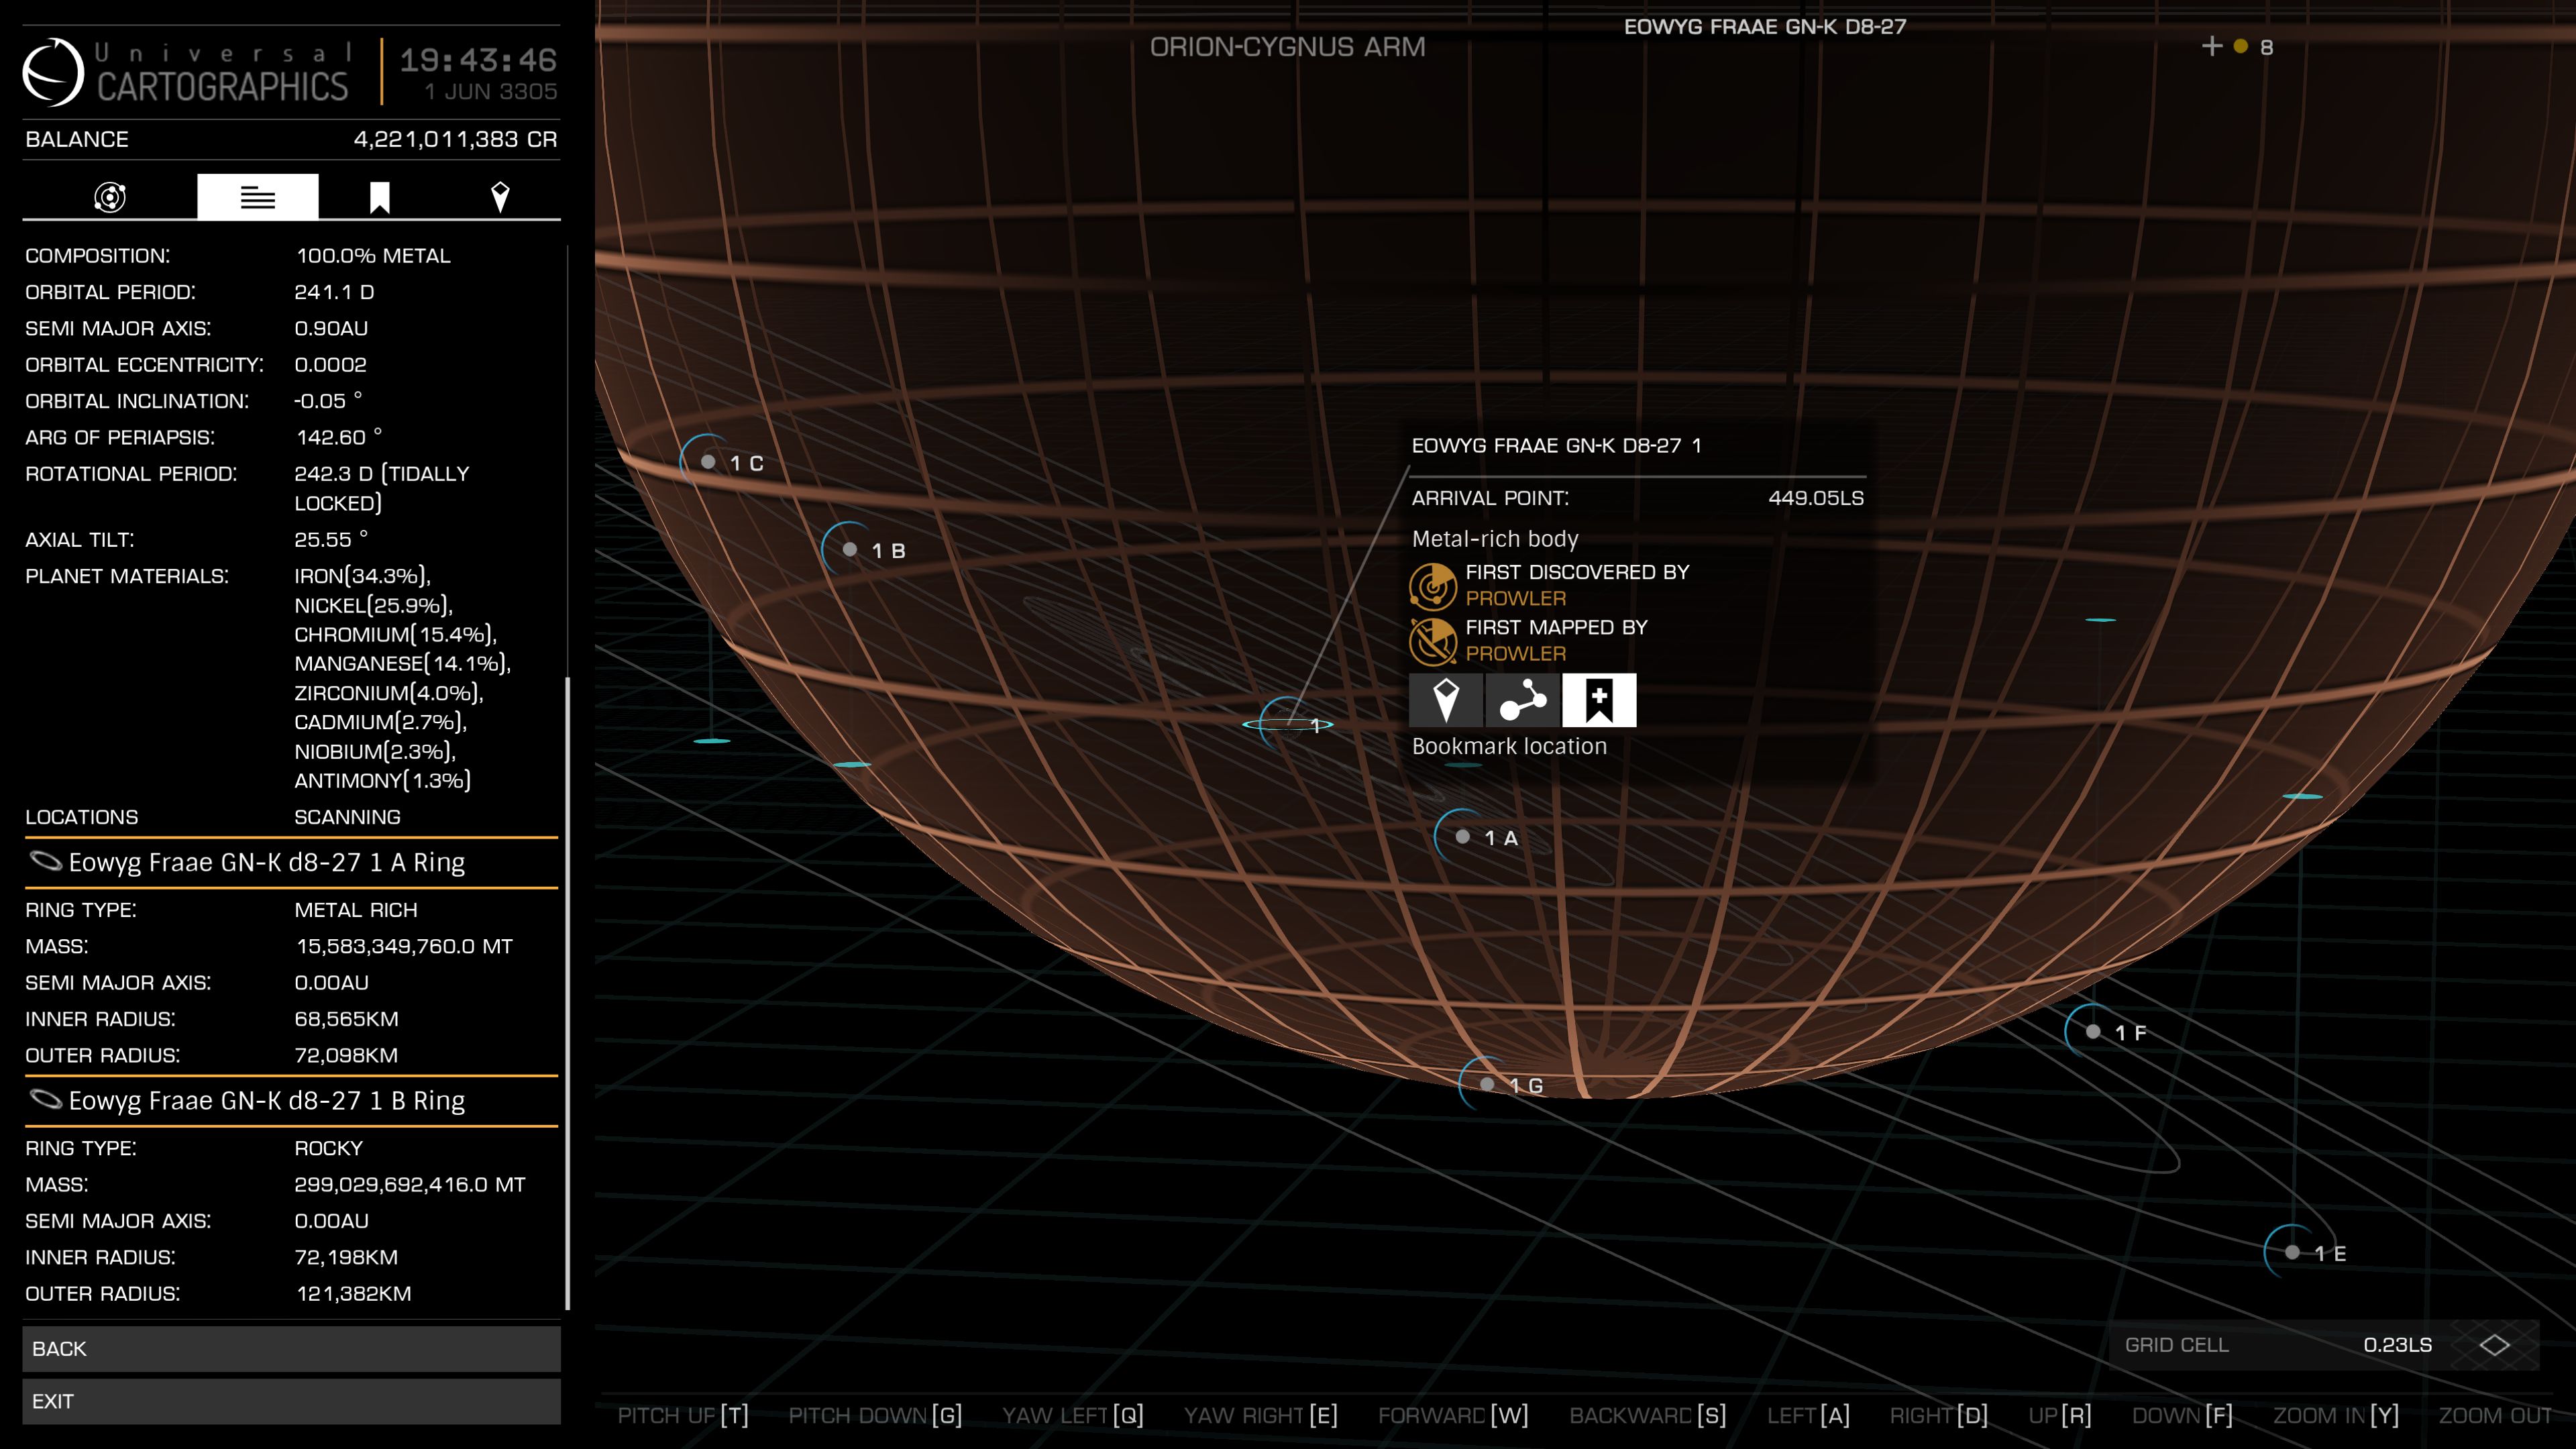Viewport: 2576px width, 1449px height.
Task: Click the Bookmark location icon
Action: click(1599, 700)
